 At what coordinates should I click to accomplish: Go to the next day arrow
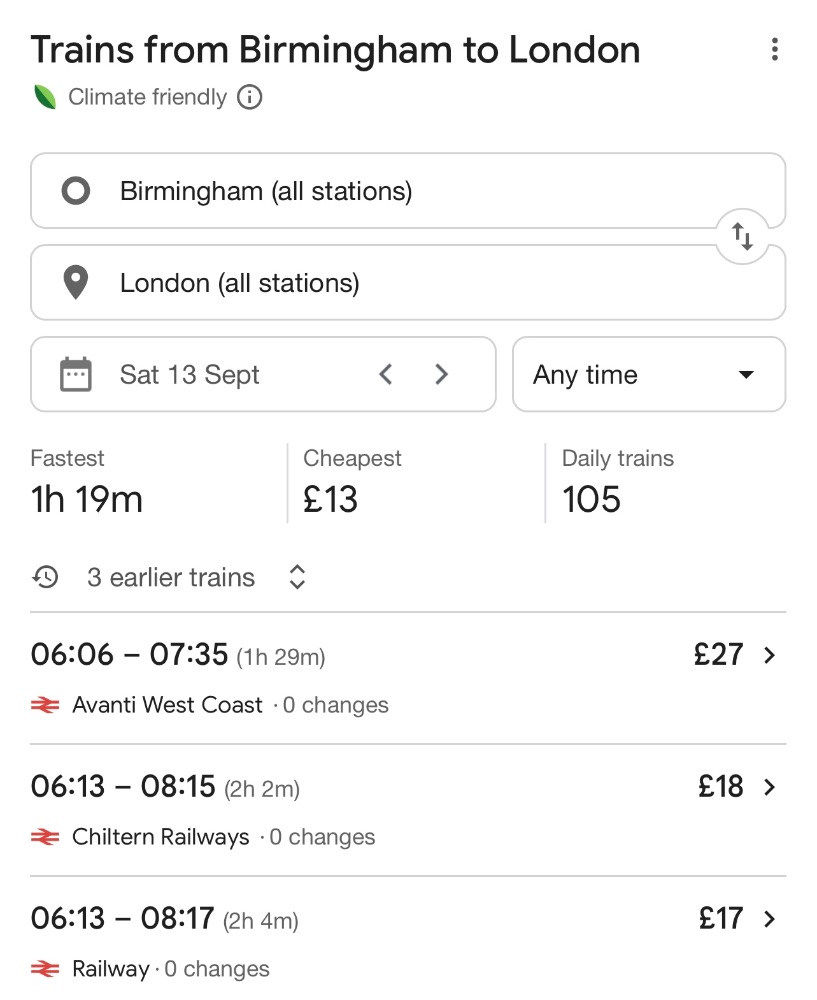tap(441, 374)
